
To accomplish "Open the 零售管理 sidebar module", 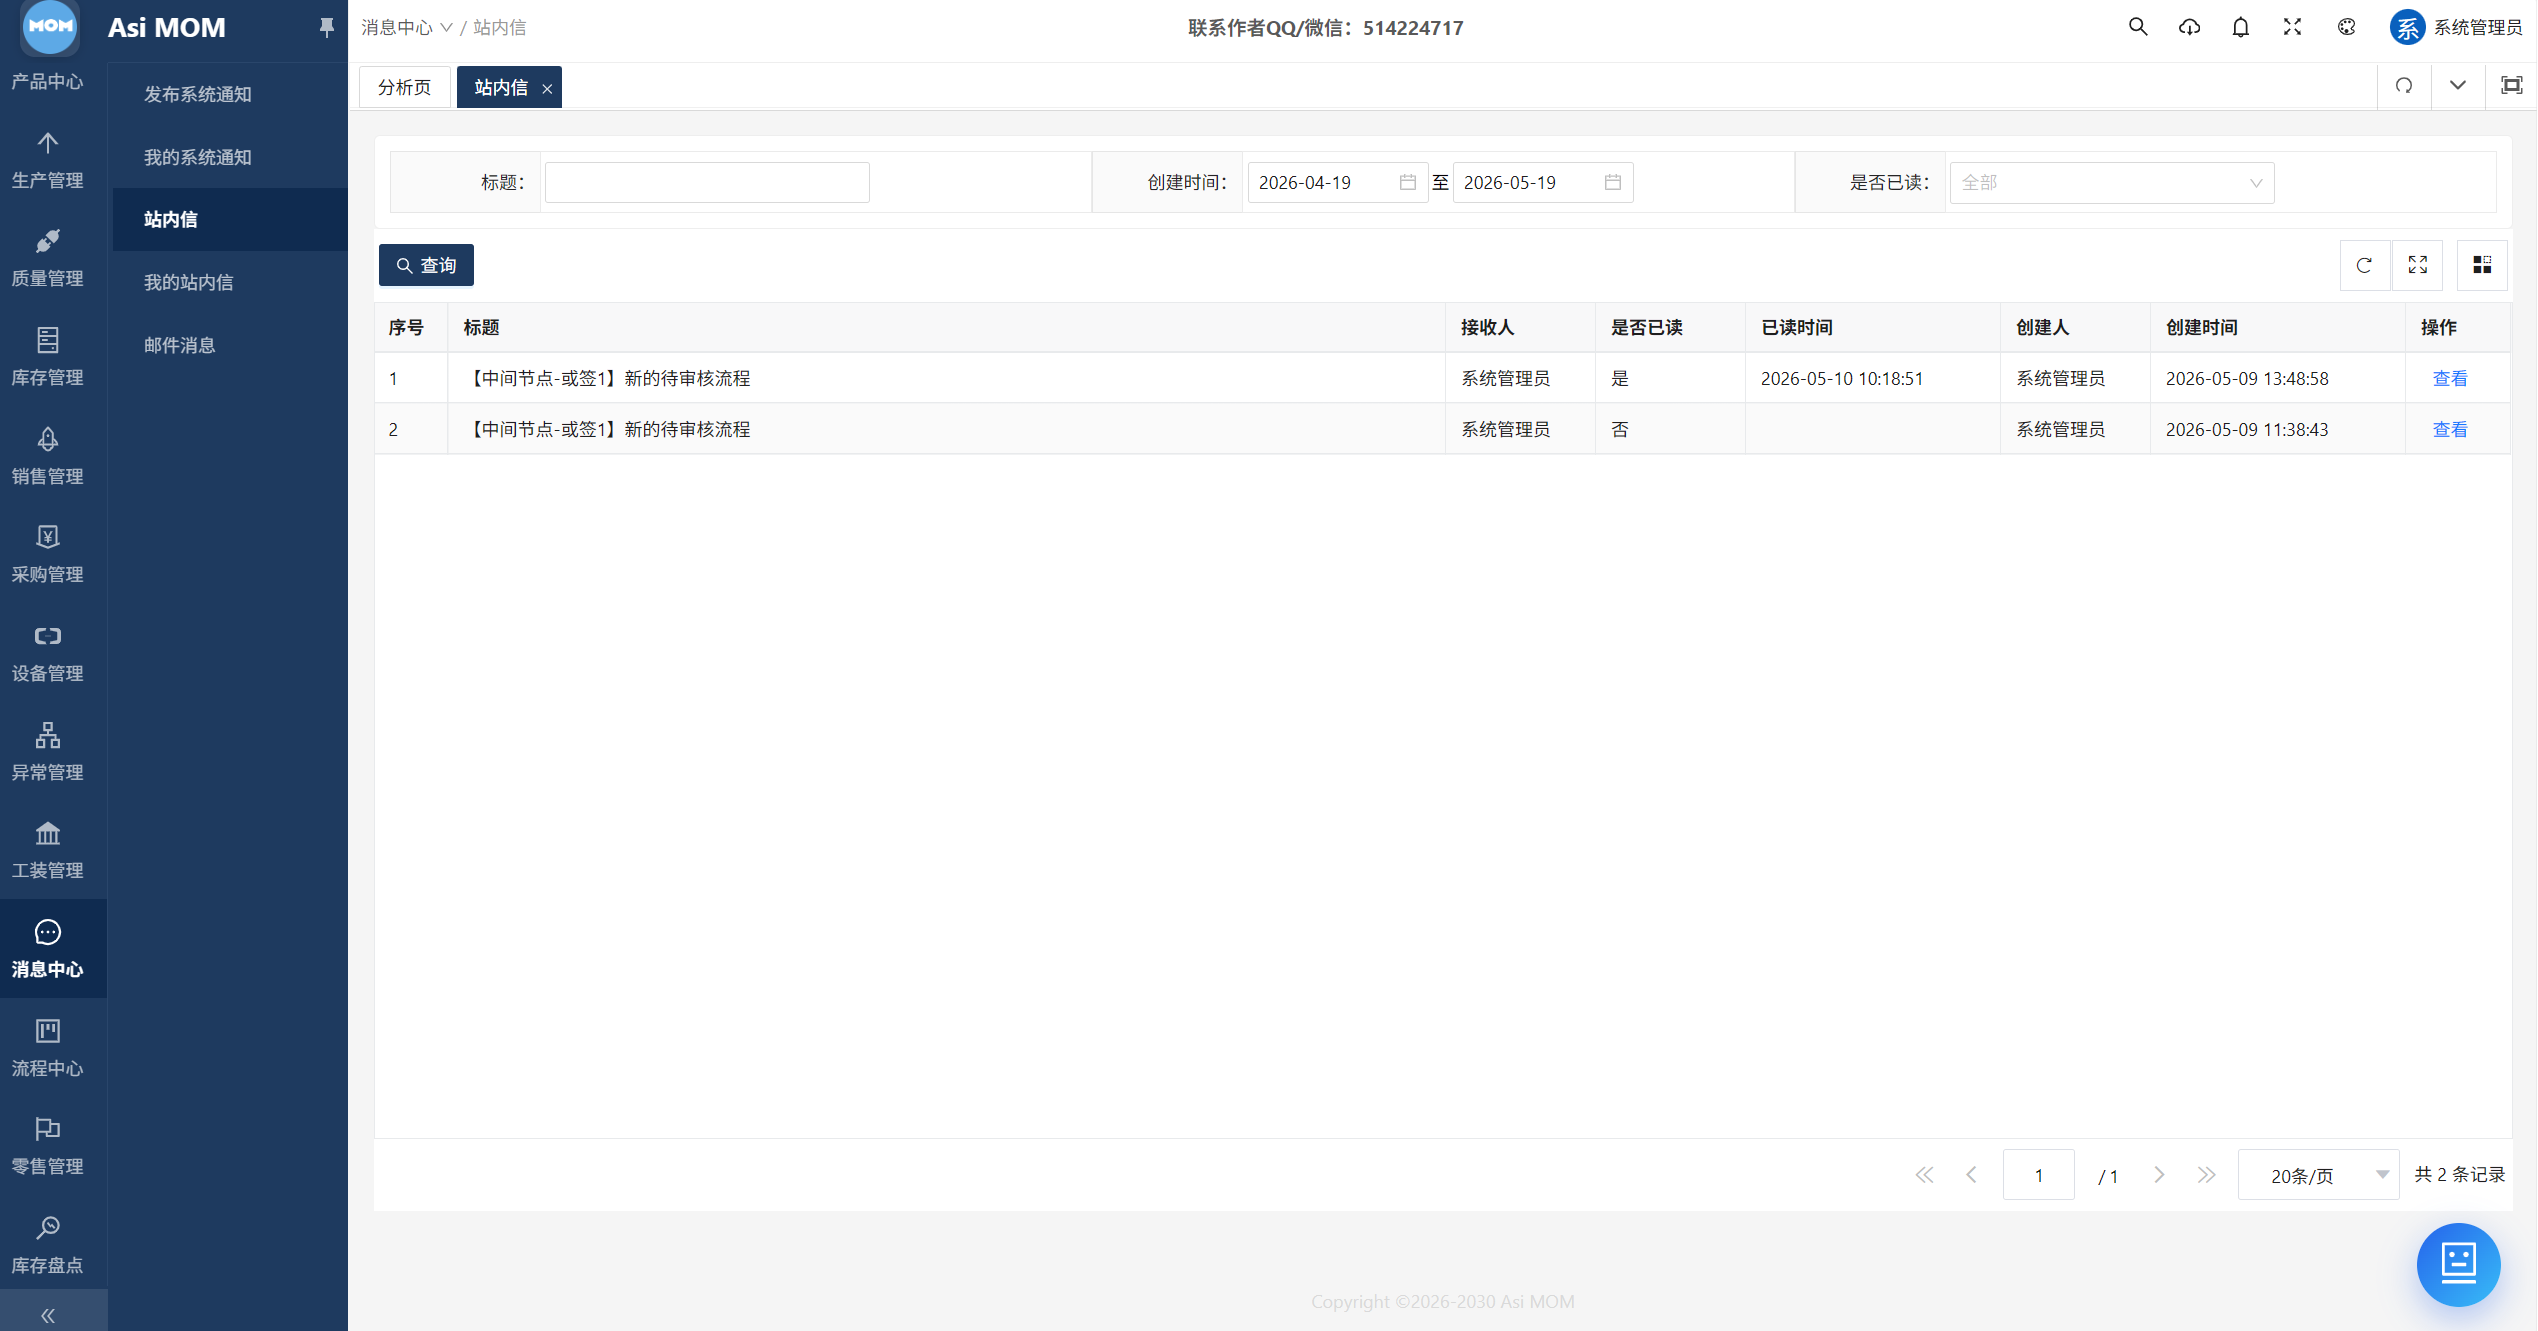I will pyautogui.click(x=47, y=1146).
